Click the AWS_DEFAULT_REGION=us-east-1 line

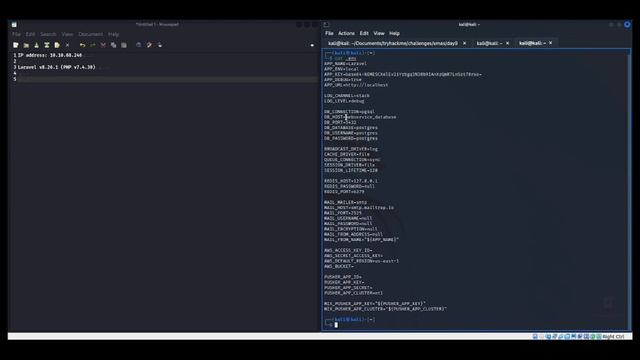[362, 261]
